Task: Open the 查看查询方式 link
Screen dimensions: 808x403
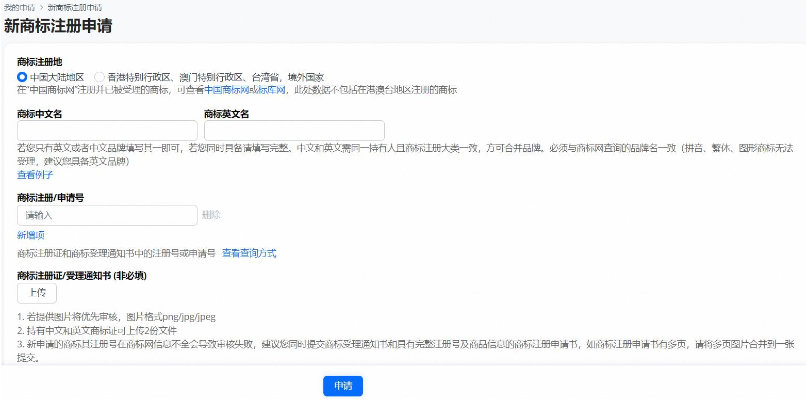Action: pos(249,253)
